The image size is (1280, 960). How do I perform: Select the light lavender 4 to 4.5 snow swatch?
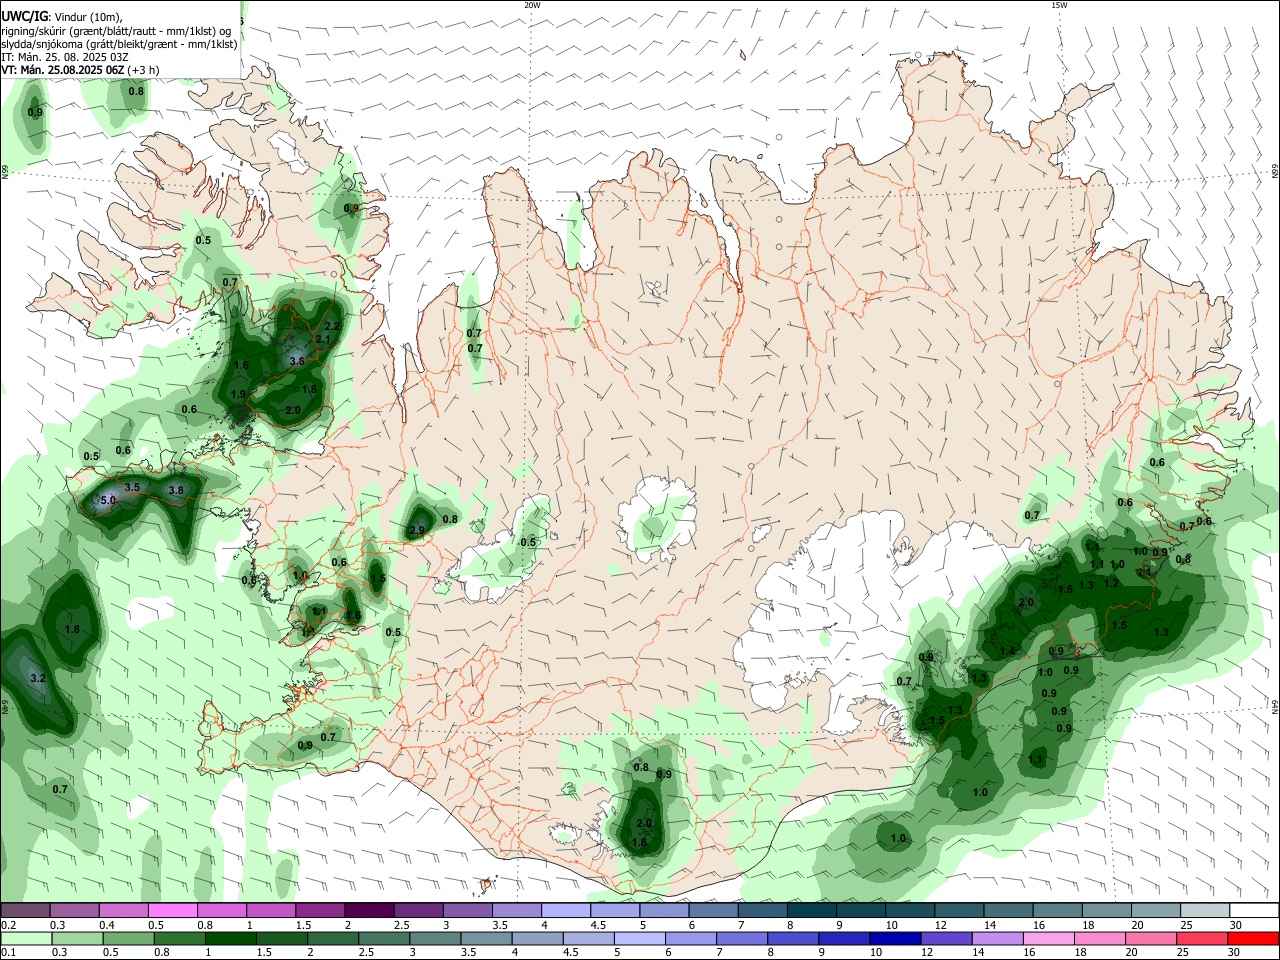click(565, 910)
